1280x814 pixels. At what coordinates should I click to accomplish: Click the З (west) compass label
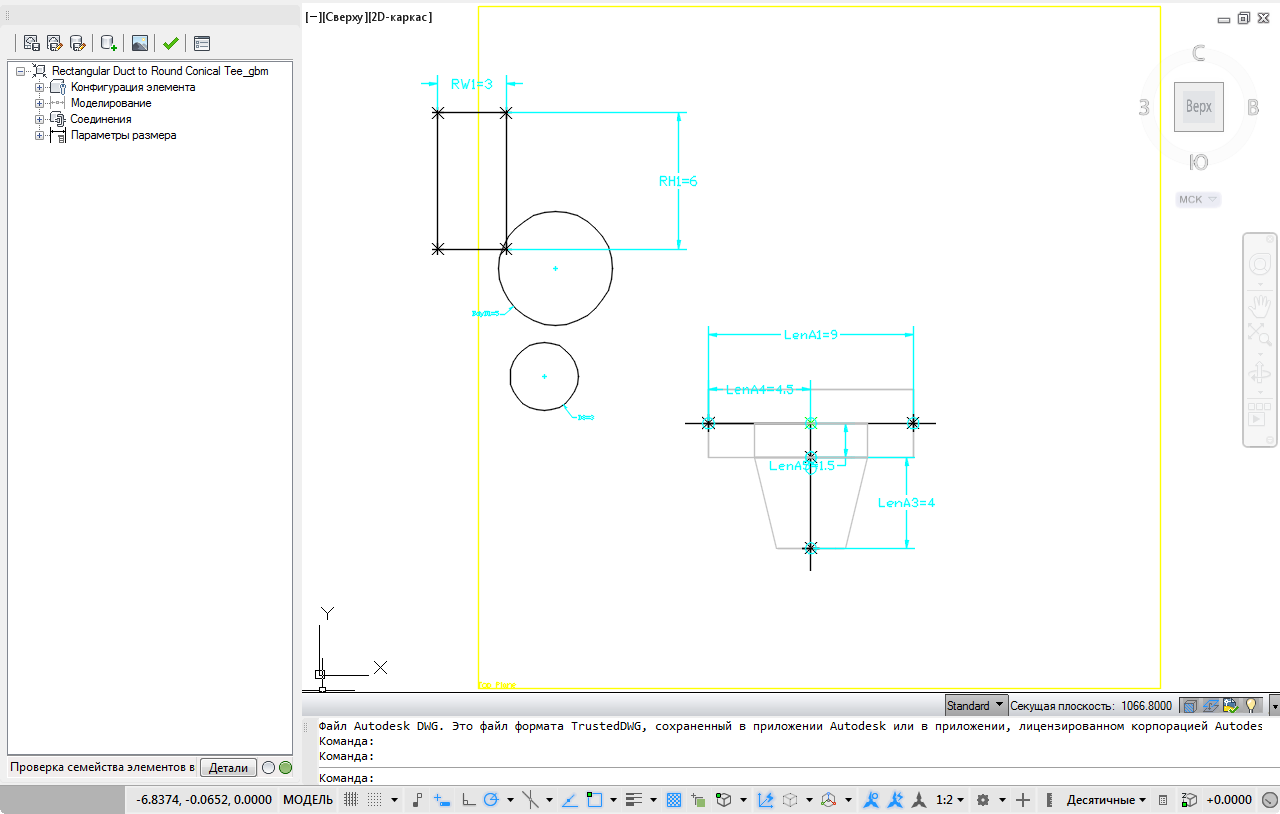point(1144,108)
